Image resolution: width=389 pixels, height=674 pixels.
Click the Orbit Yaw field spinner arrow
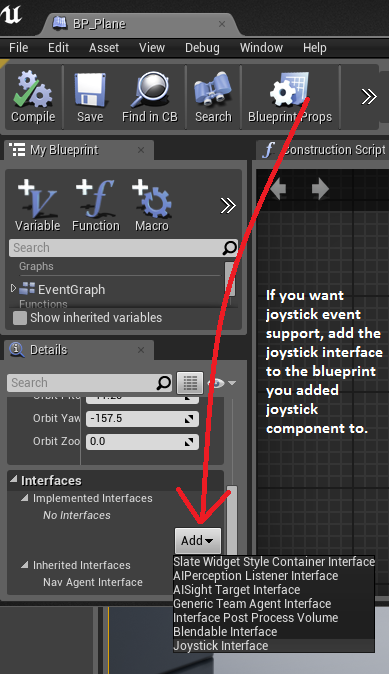tap(189, 419)
